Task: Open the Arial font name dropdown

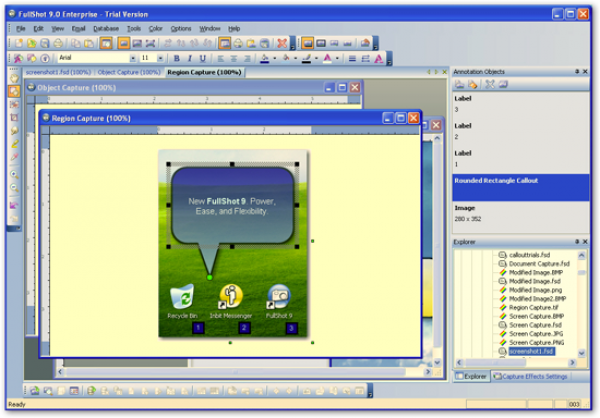Action: coord(132,59)
